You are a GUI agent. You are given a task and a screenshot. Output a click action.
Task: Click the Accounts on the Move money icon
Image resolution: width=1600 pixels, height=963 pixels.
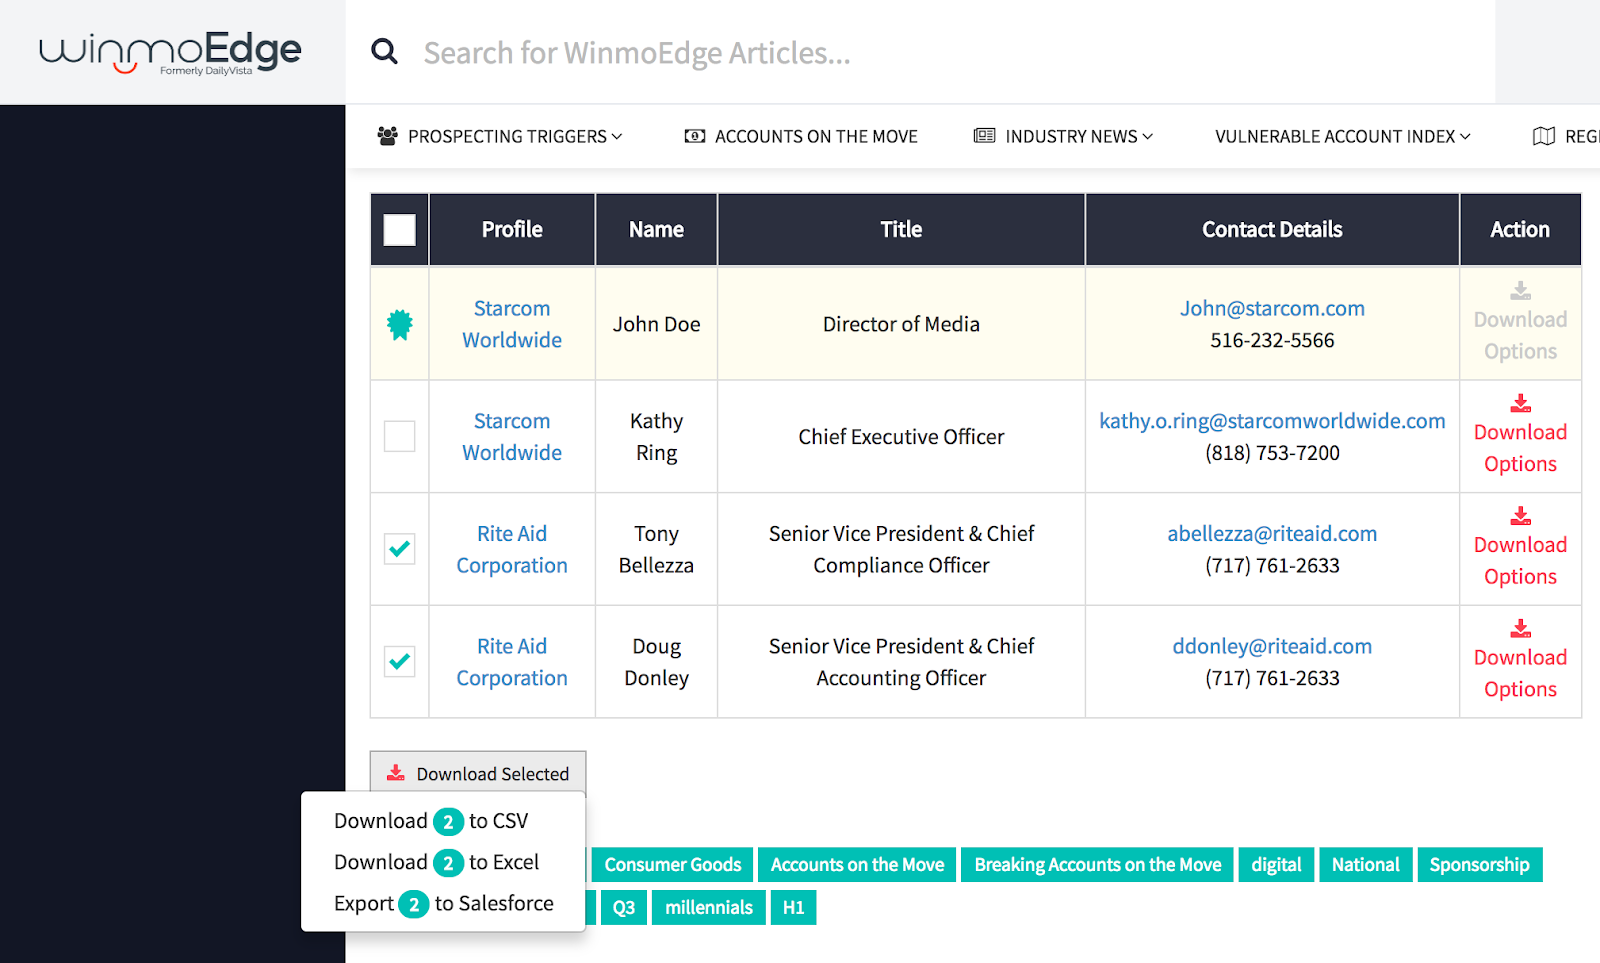click(695, 136)
